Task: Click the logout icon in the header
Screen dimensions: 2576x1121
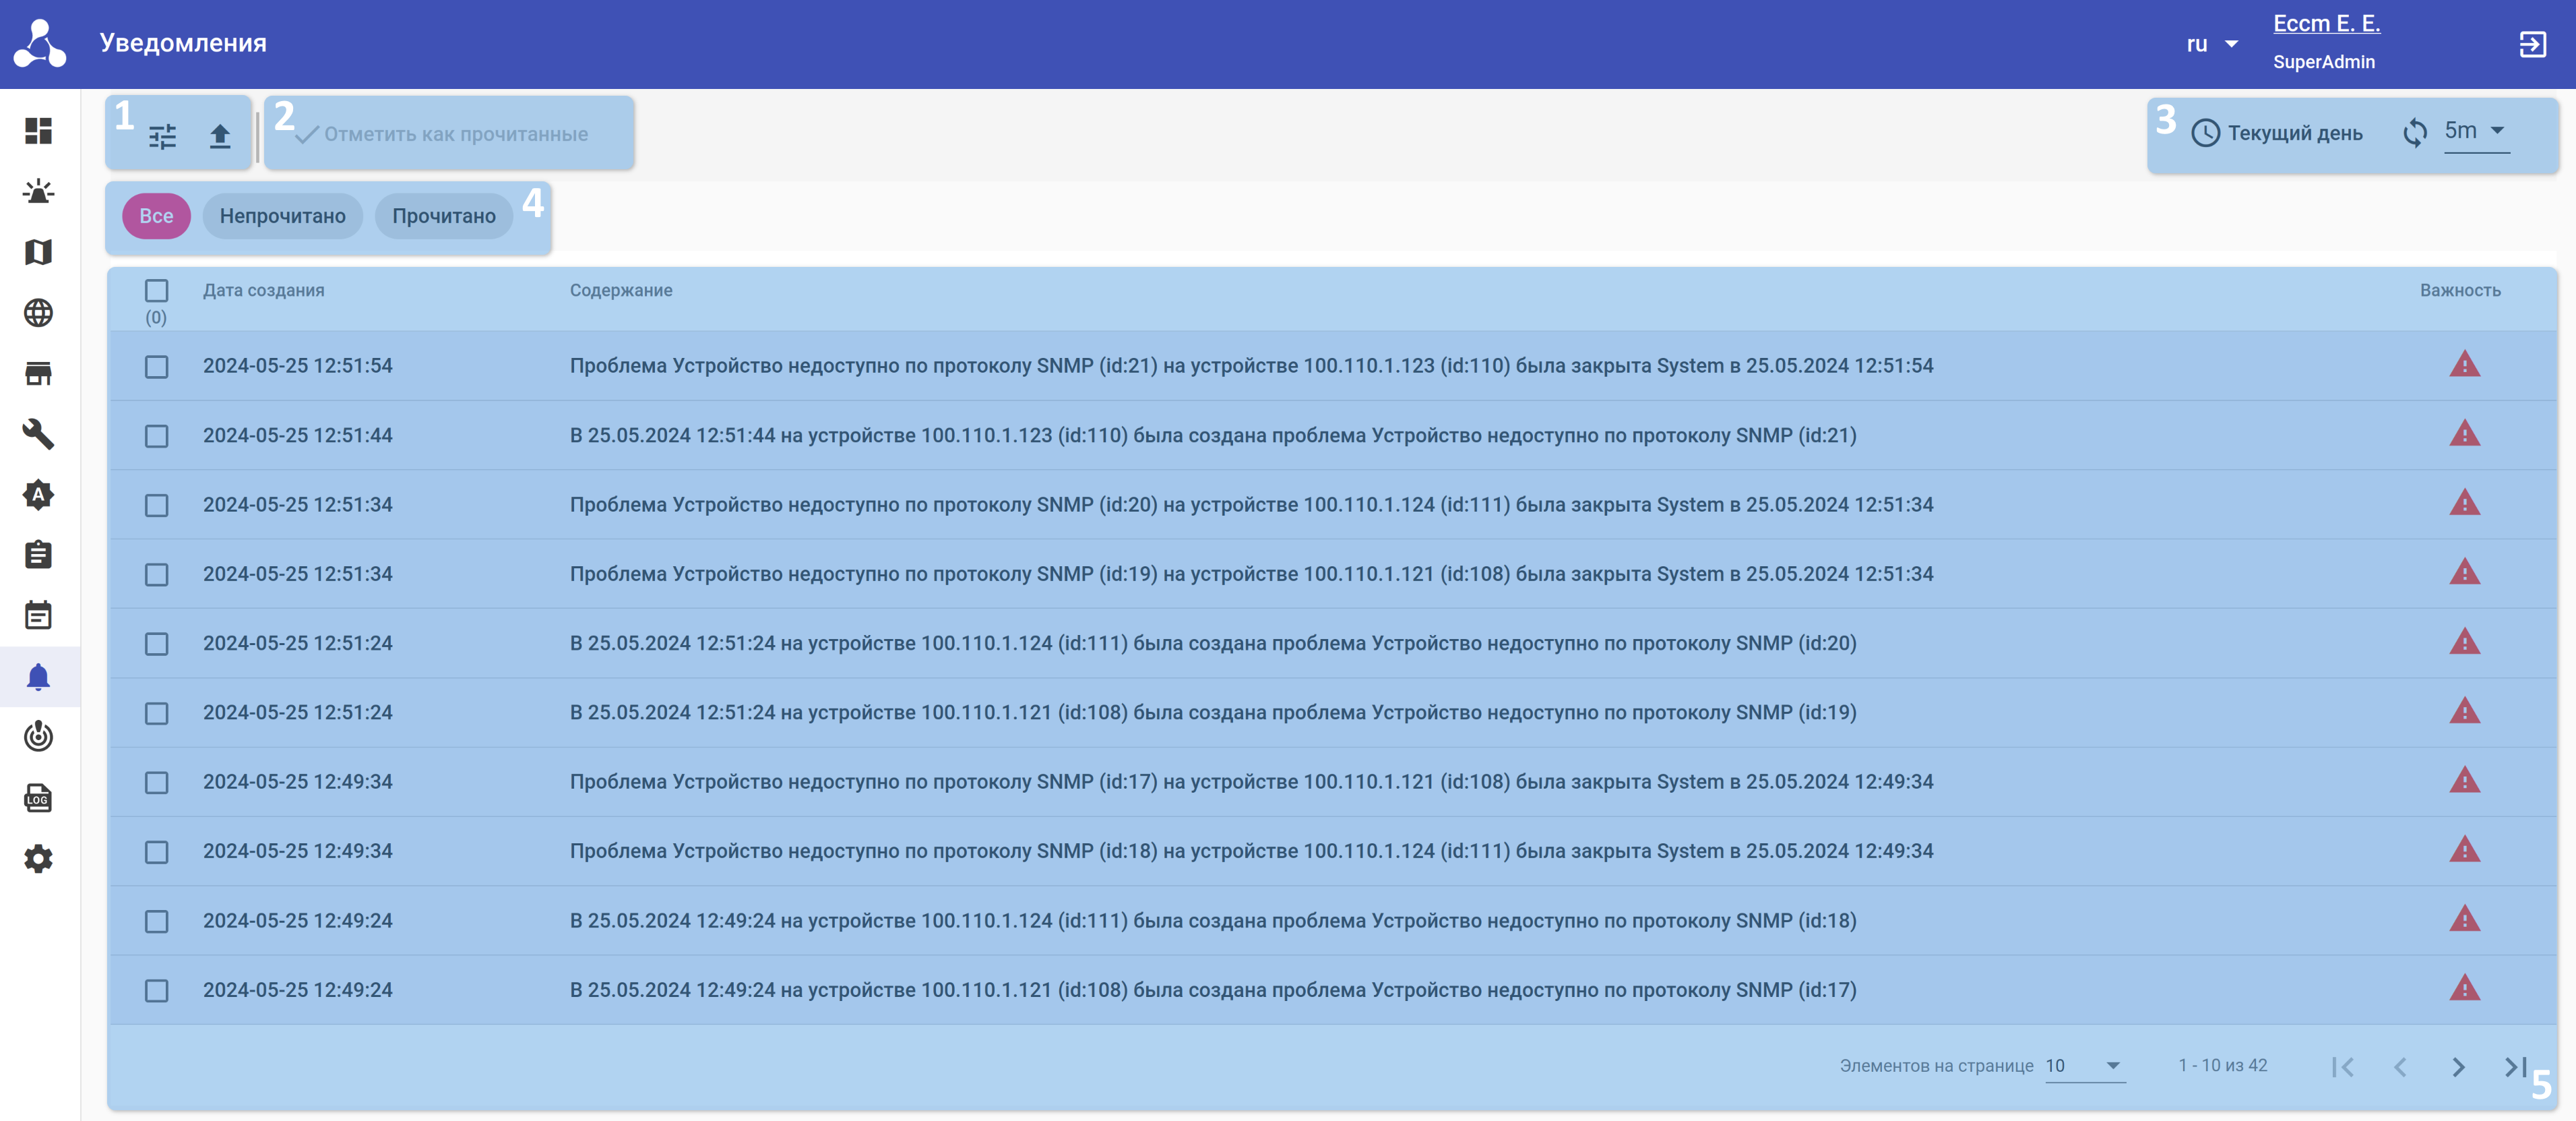Action: [2531, 44]
